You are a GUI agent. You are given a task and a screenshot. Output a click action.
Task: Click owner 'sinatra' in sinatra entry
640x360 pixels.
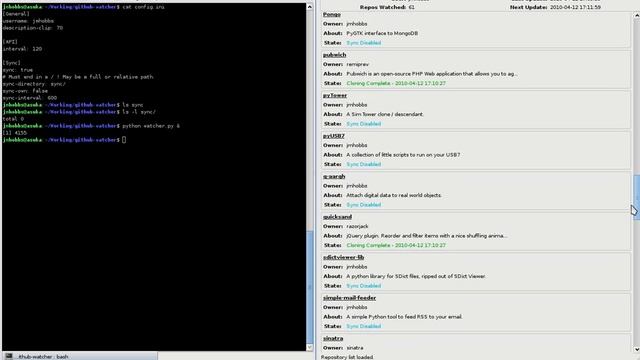355,348
